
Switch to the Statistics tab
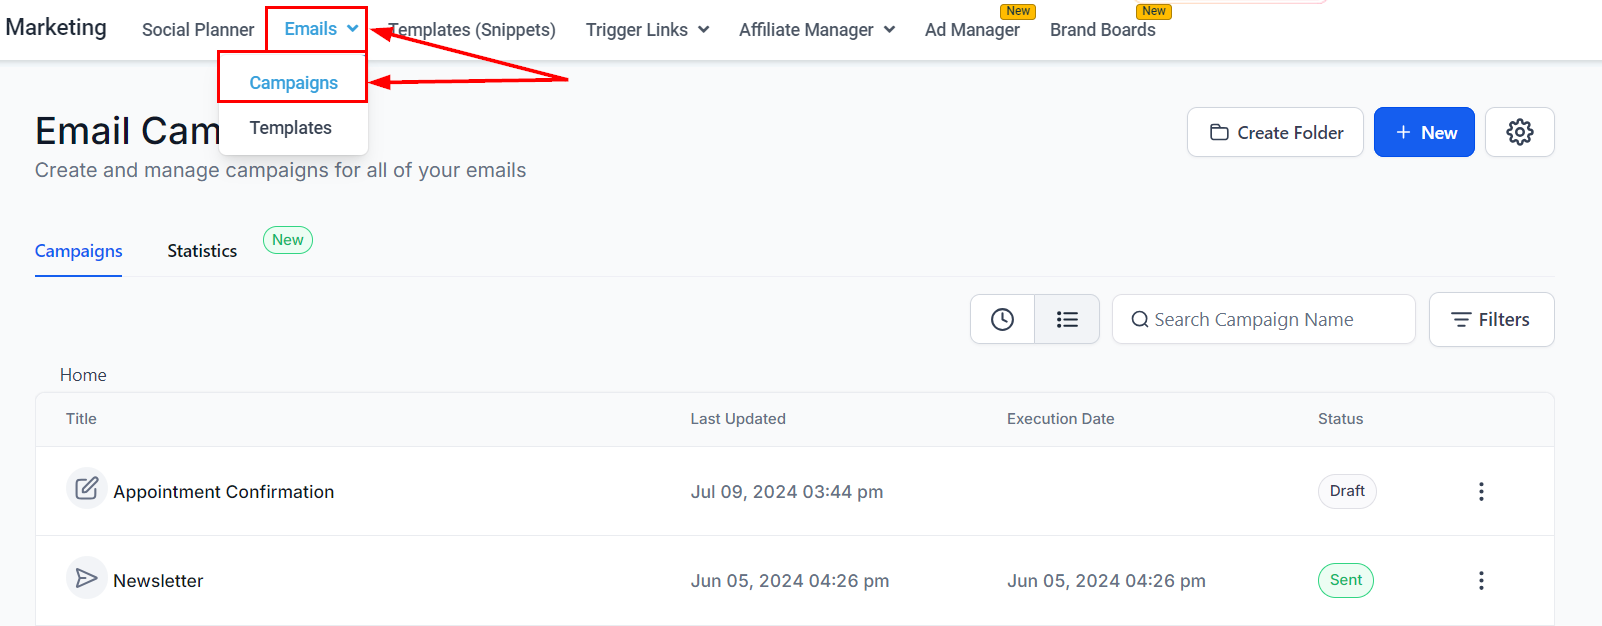tap(202, 251)
